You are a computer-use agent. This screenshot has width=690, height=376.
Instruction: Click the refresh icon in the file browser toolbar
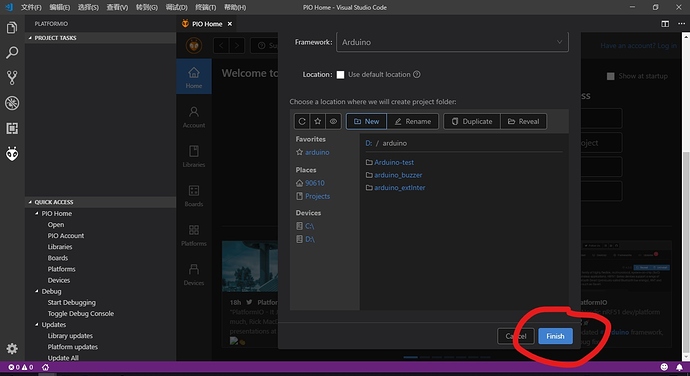(302, 122)
